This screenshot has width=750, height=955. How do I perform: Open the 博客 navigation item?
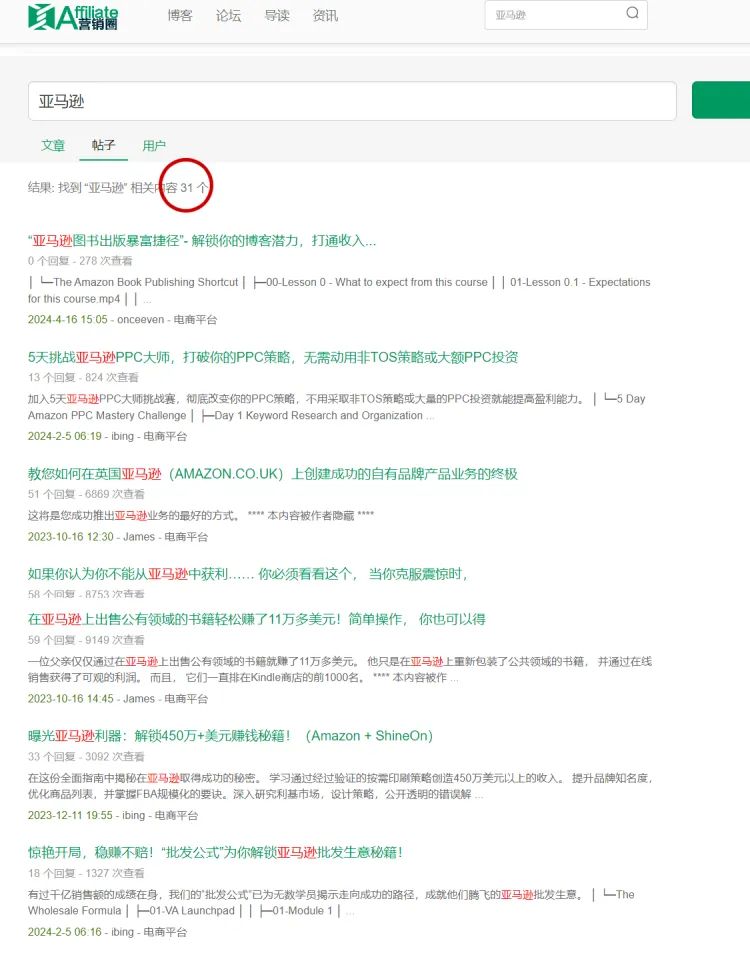pos(180,15)
